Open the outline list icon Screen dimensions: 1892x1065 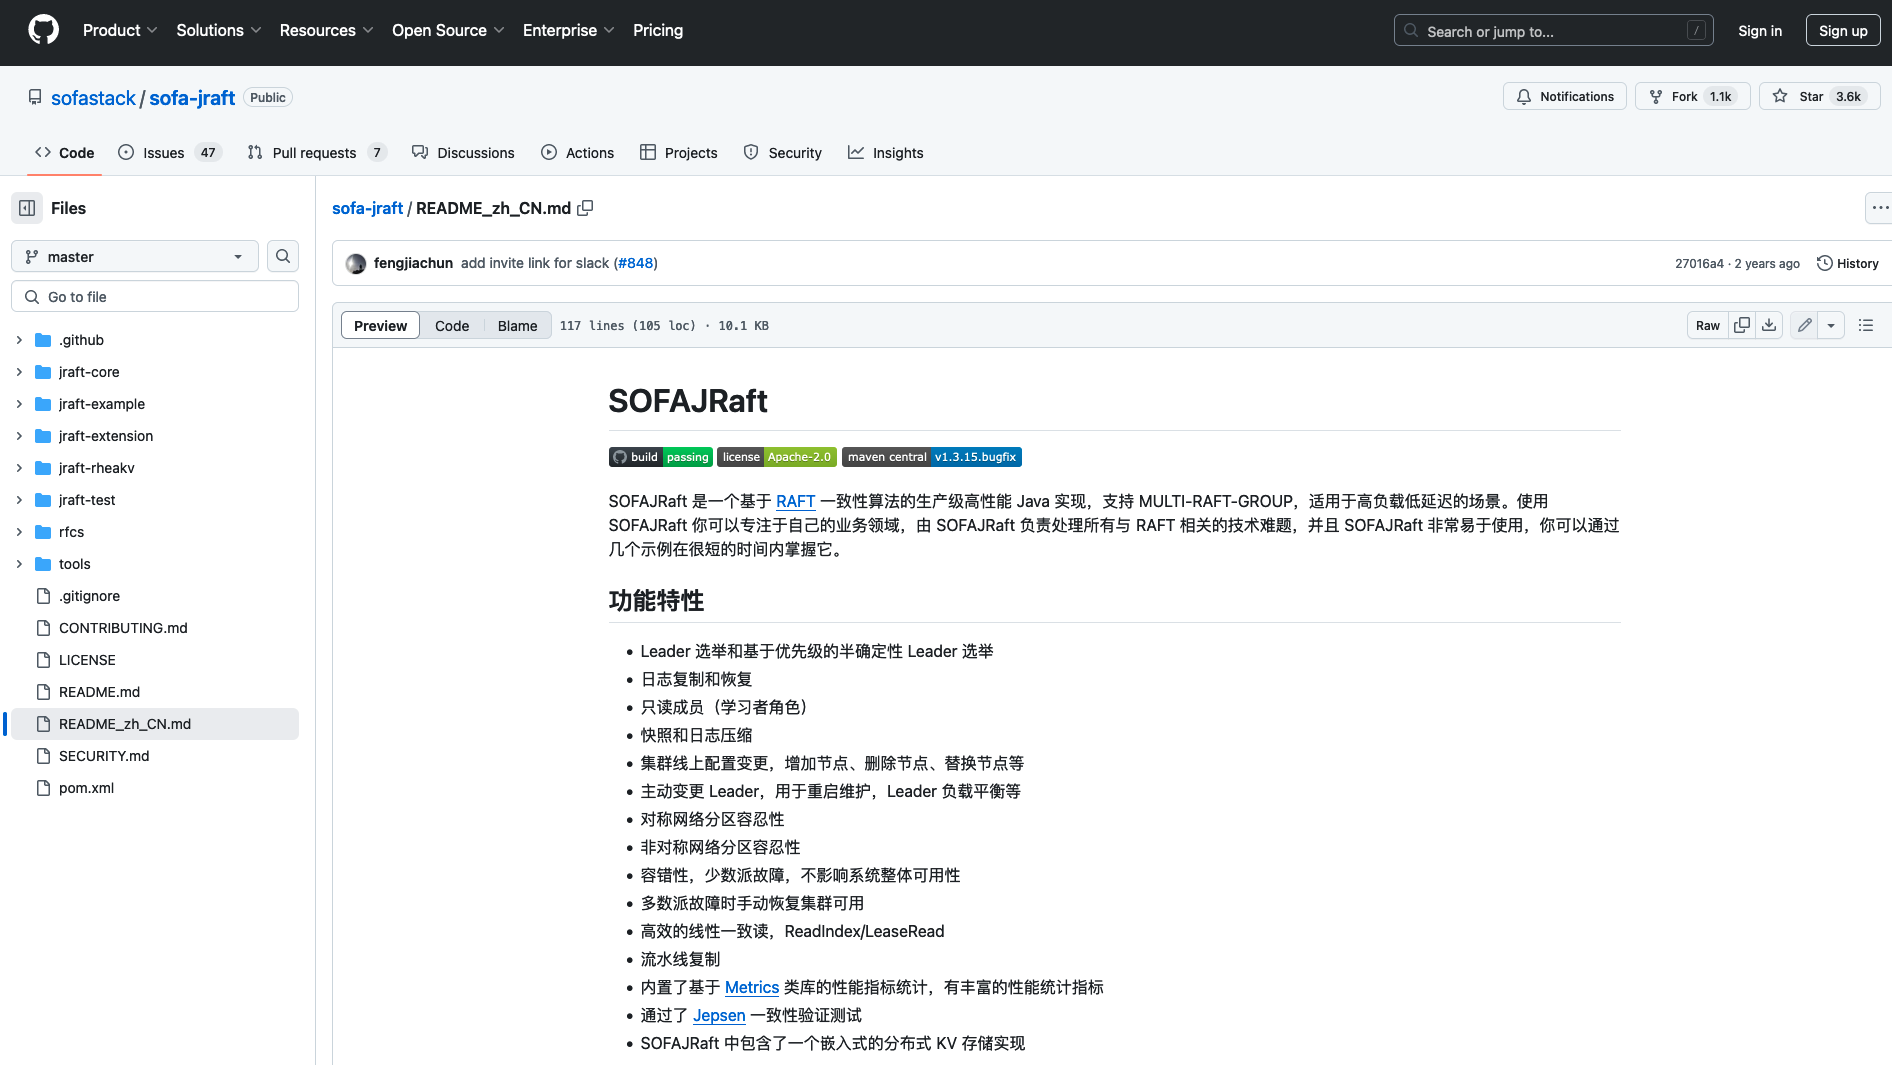tap(1865, 325)
